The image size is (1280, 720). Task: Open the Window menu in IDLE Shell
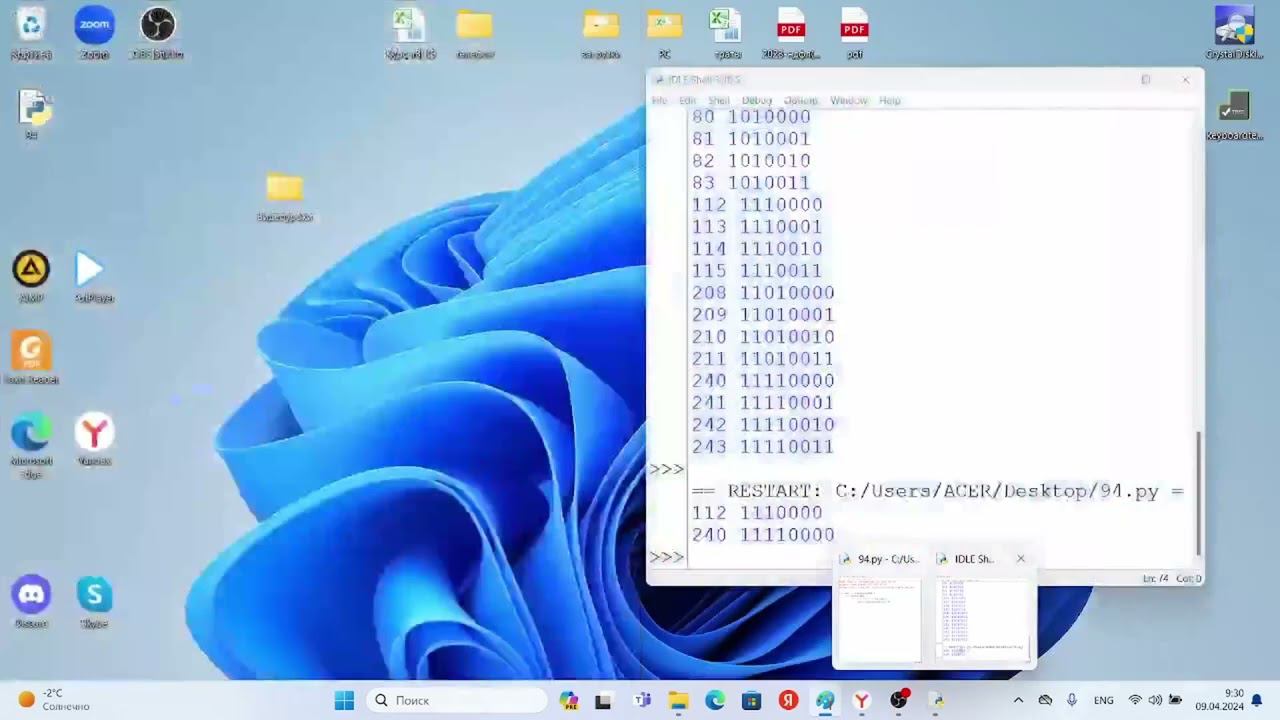[849, 100]
